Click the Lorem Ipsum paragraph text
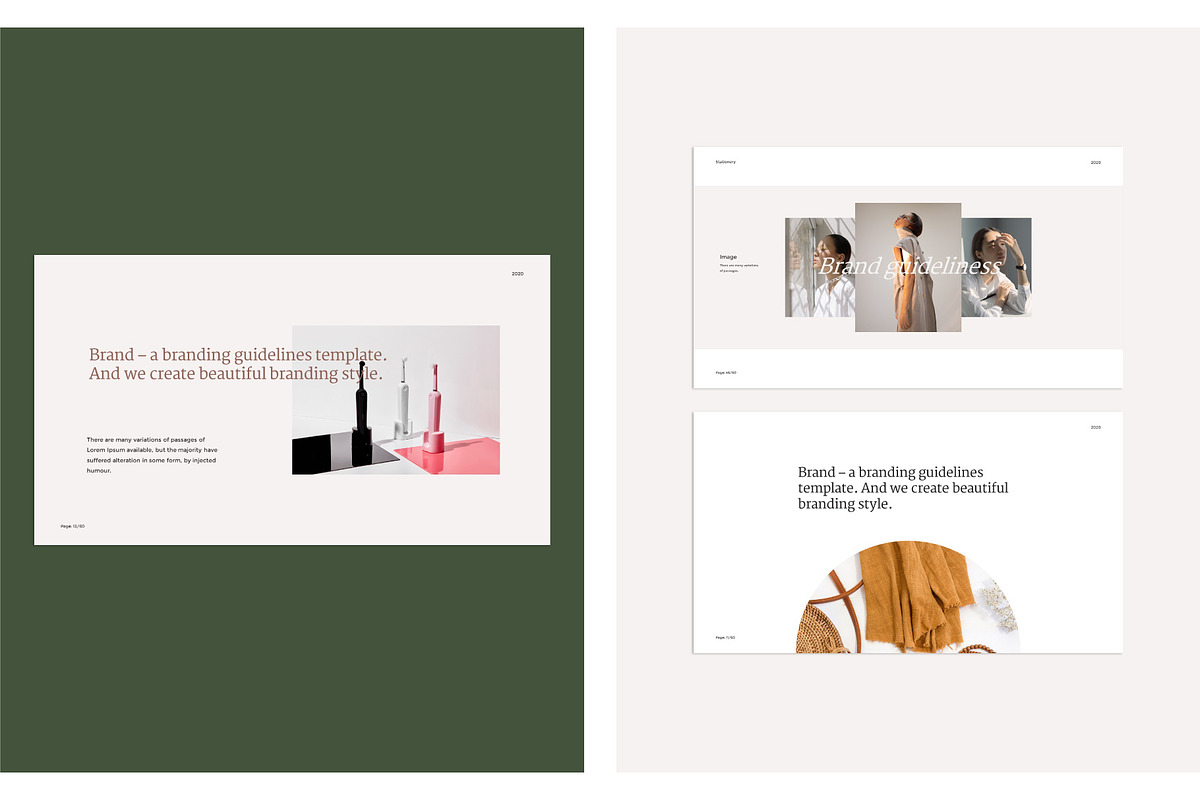1200x800 pixels. [x=152, y=454]
